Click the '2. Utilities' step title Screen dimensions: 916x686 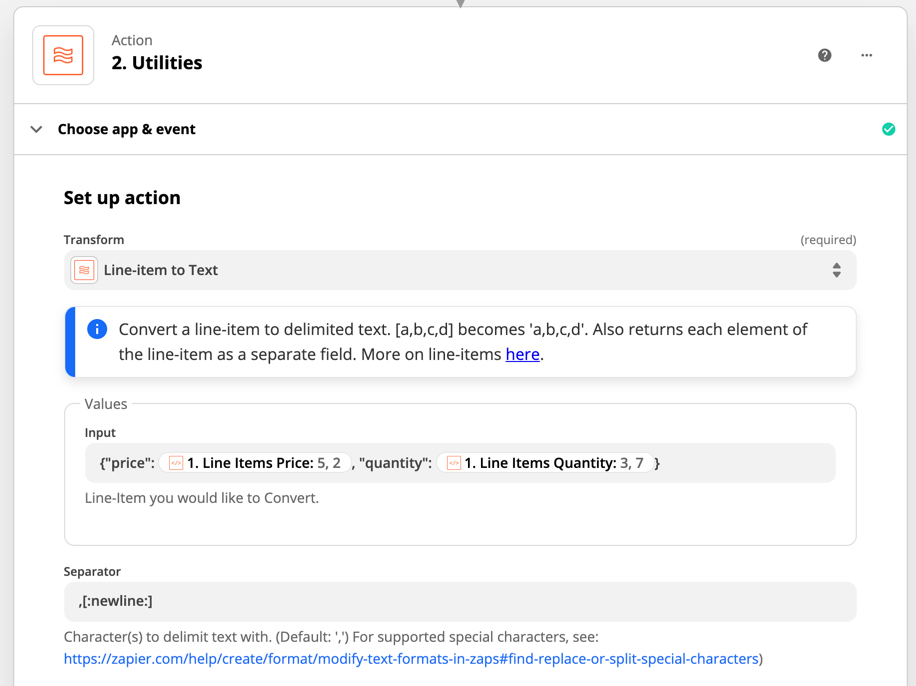pos(157,63)
